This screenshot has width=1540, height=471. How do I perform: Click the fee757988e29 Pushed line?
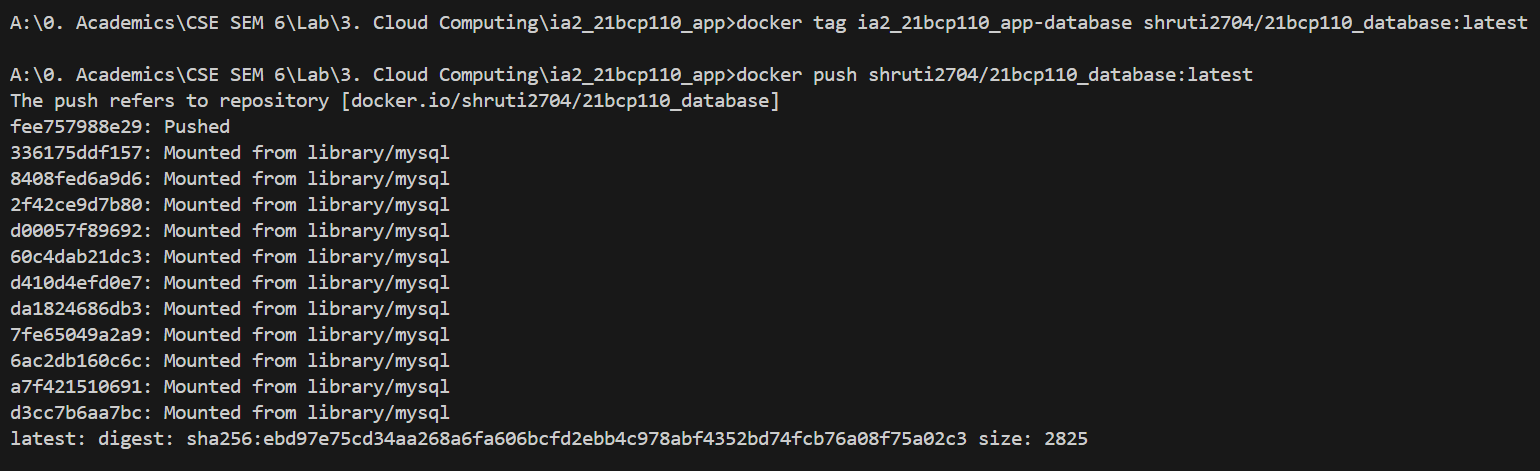(x=120, y=127)
